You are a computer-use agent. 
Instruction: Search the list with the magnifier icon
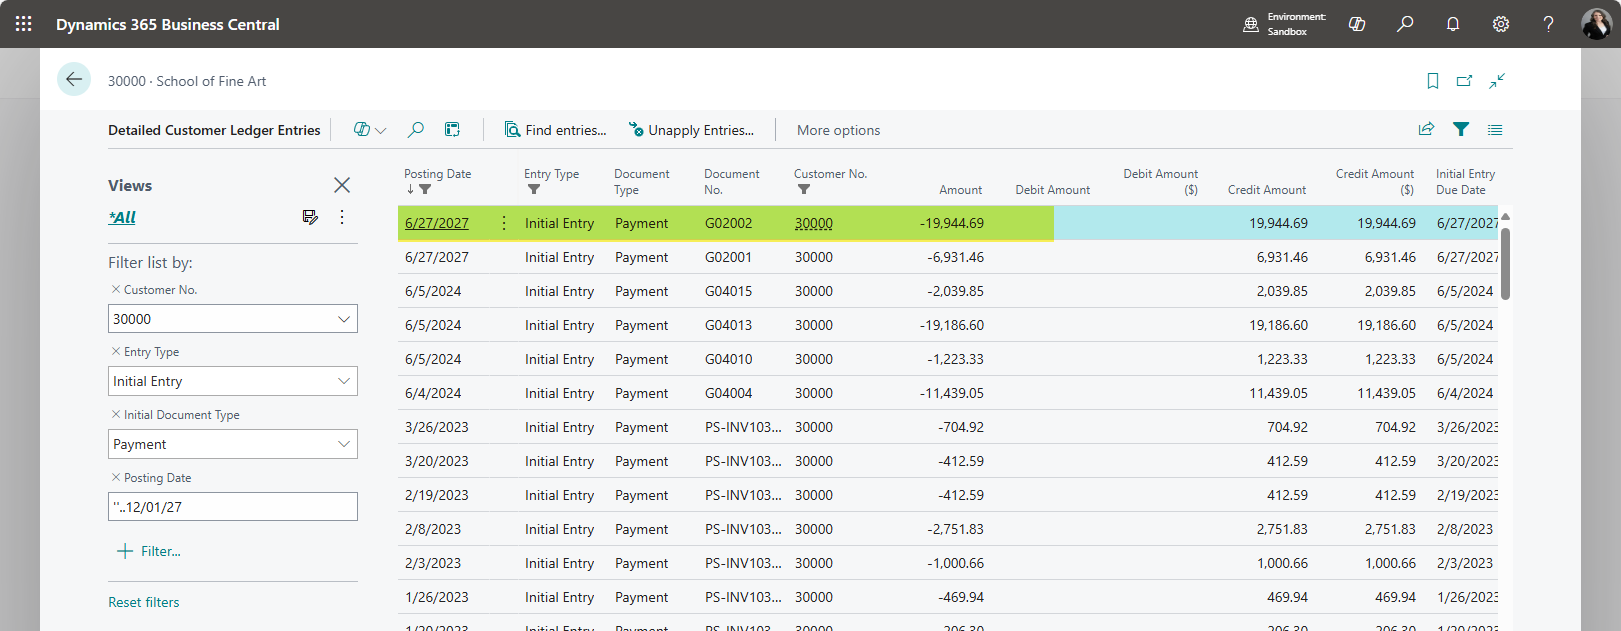[416, 130]
